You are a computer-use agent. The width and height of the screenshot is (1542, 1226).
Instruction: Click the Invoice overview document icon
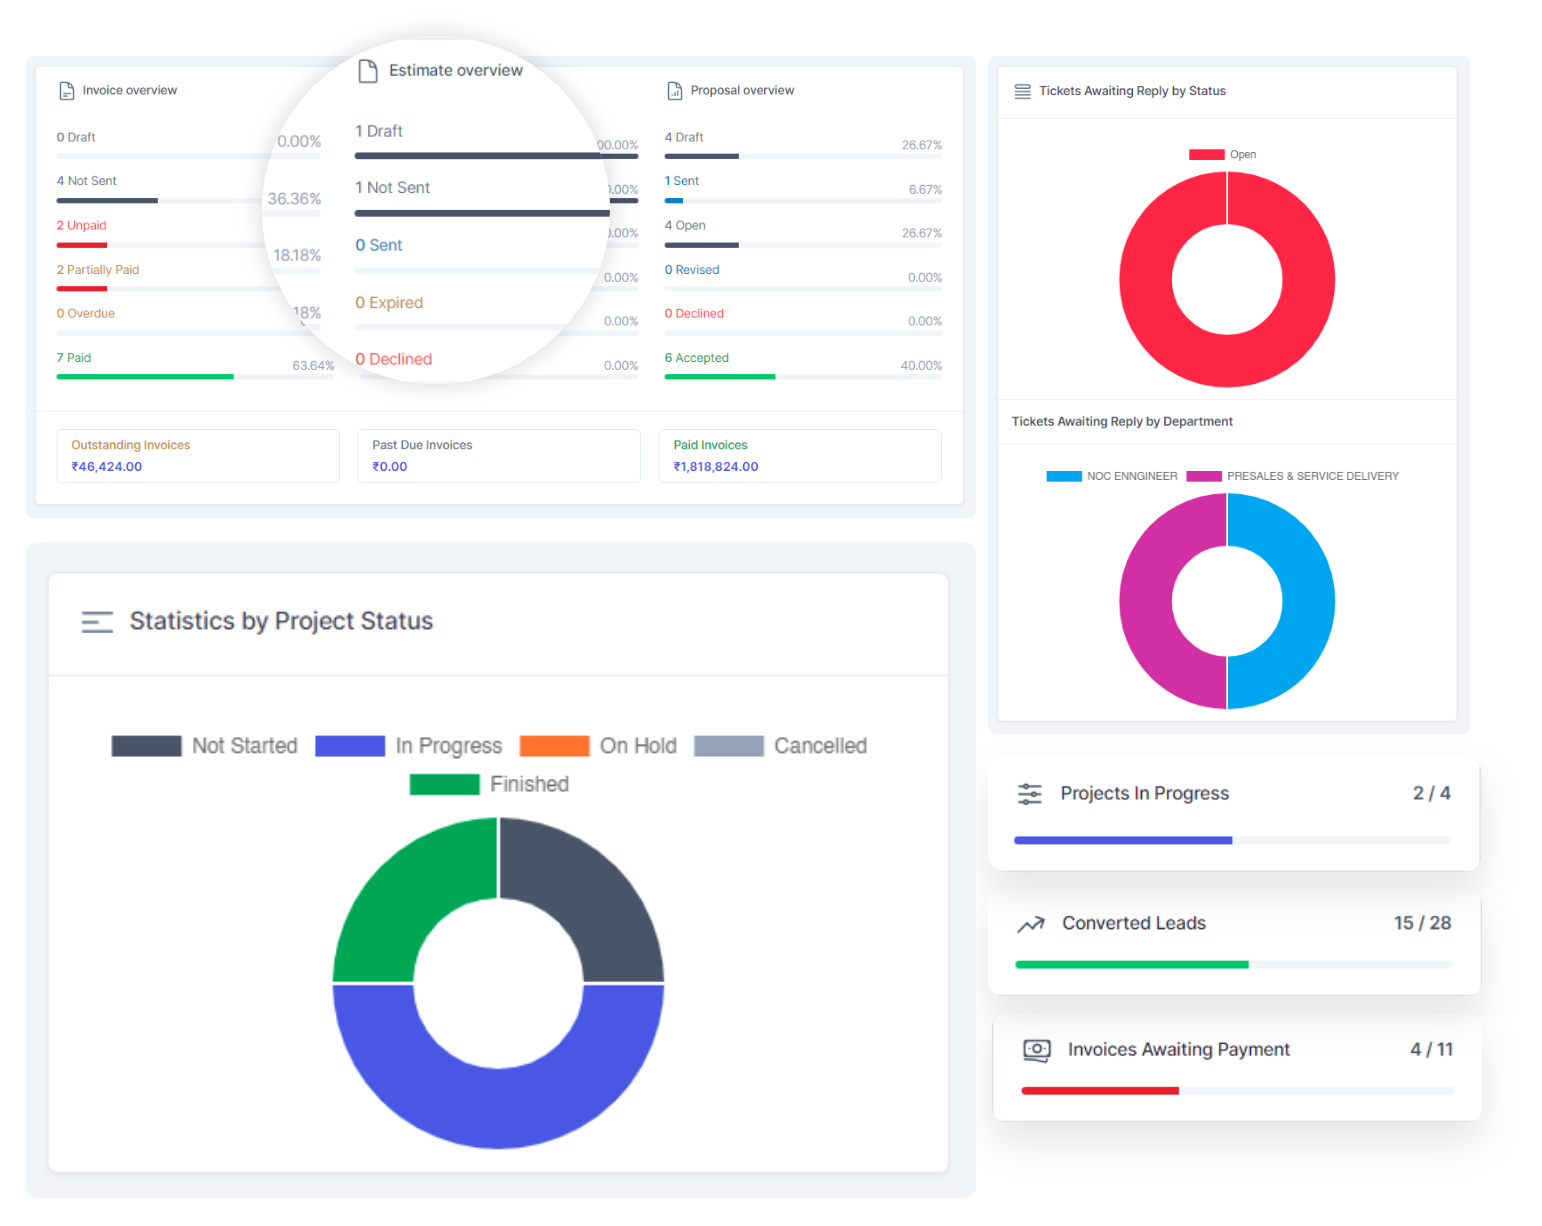point(67,91)
